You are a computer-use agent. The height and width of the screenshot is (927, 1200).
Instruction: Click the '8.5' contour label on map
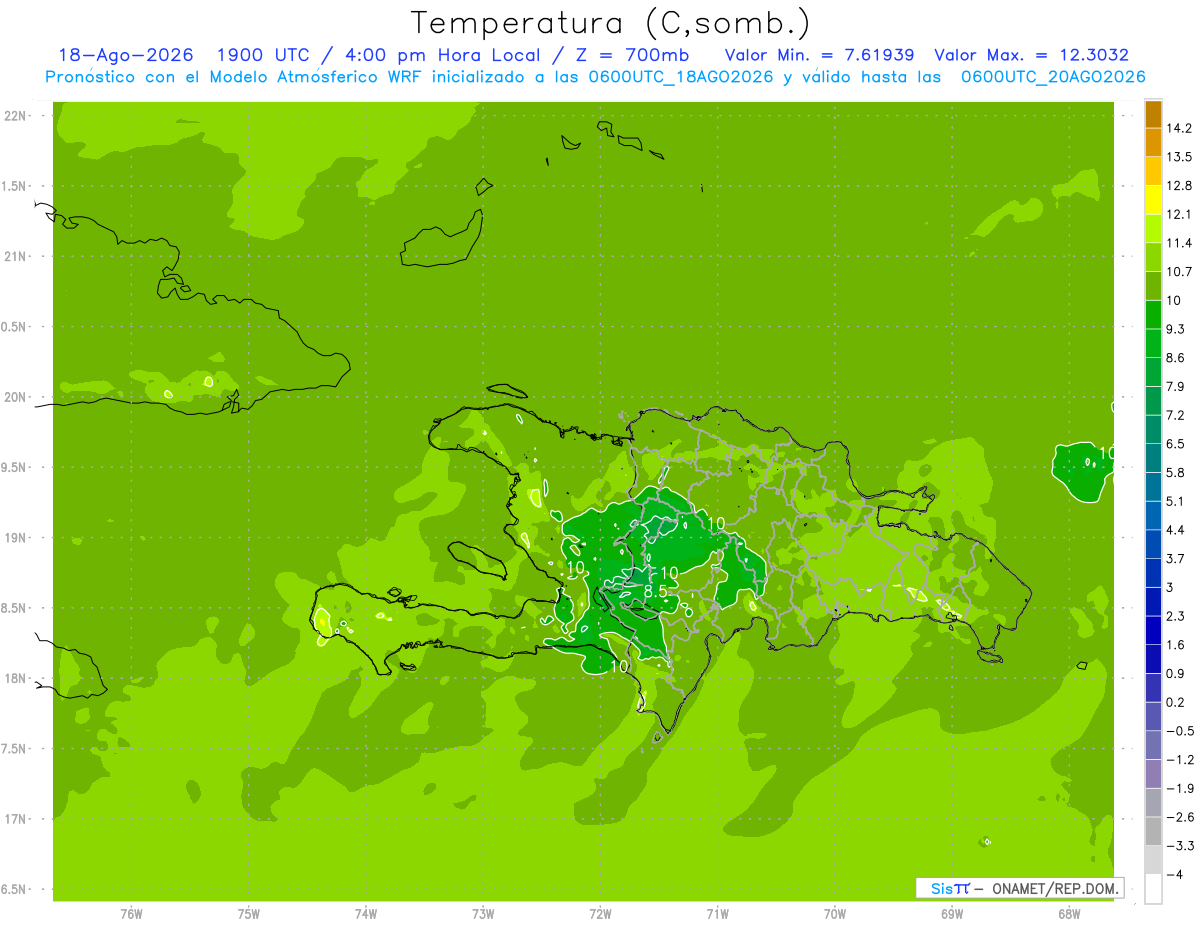click(x=655, y=591)
